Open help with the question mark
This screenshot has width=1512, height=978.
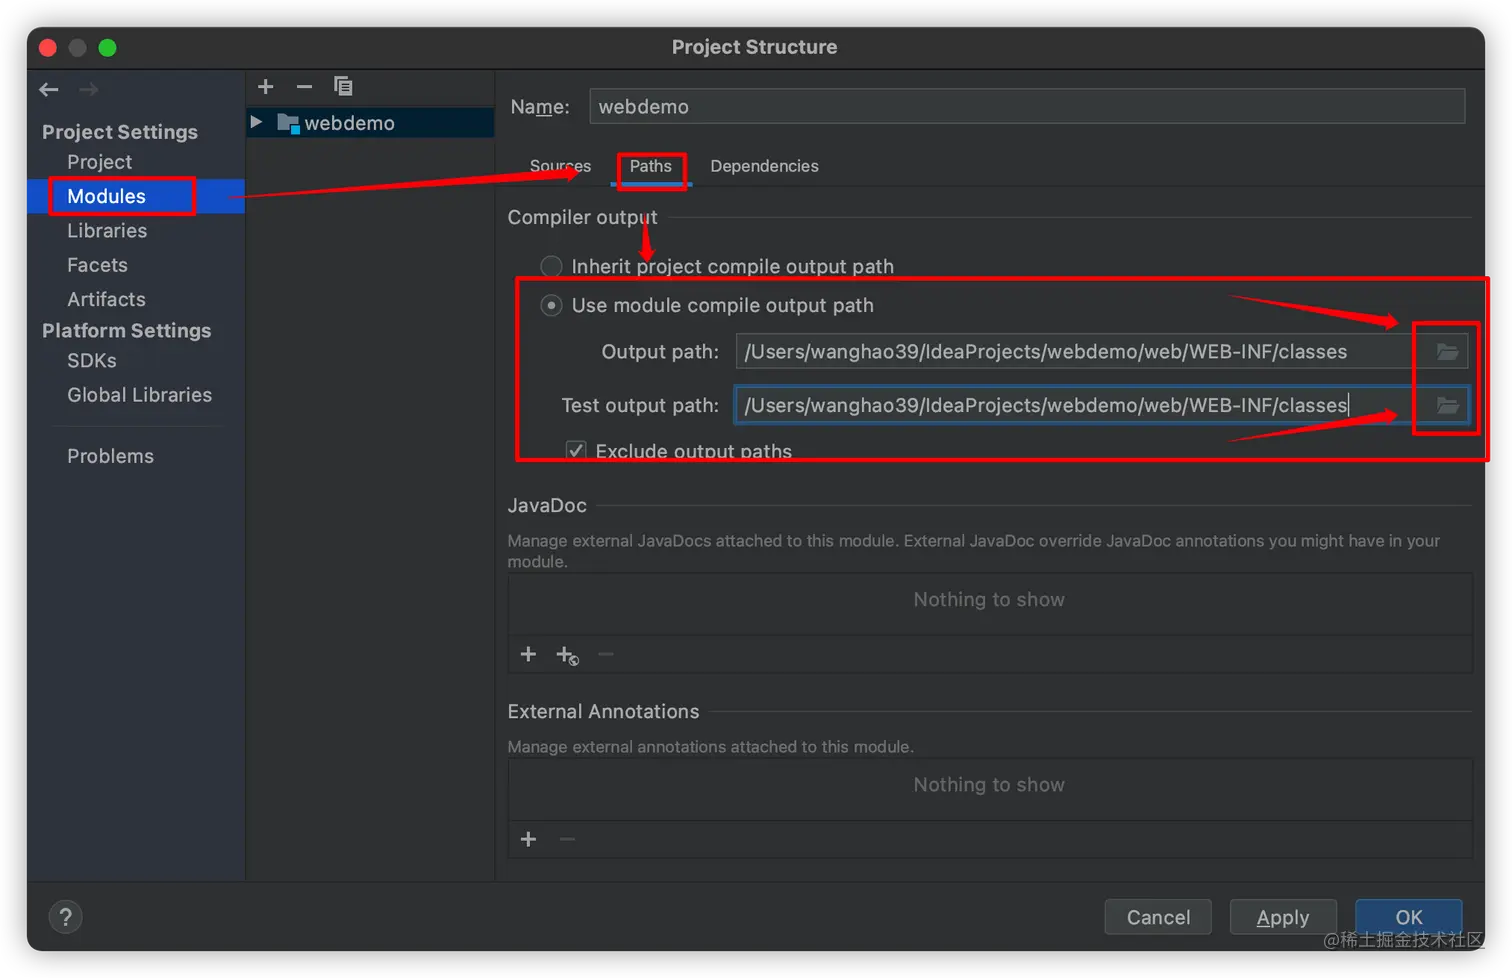coord(66,917)
